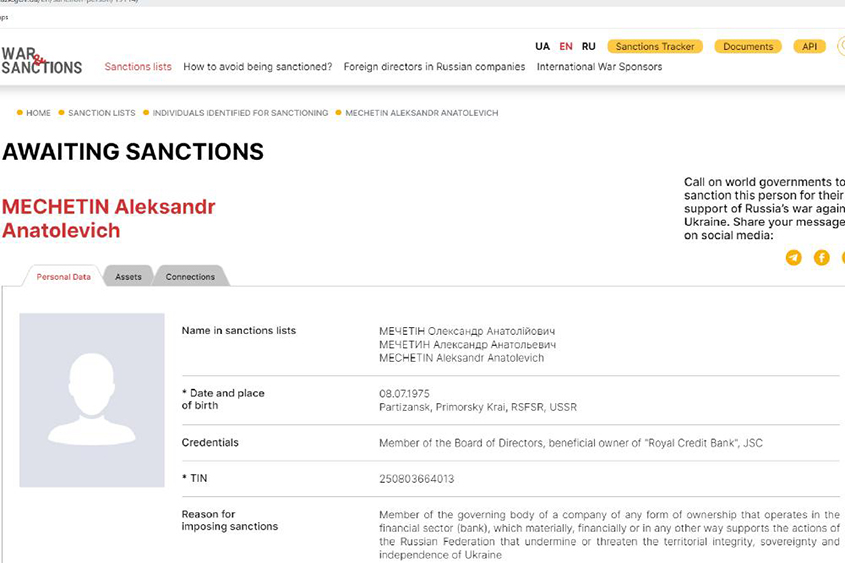Click the War & Sanctions logo
Viewport: 845px width, 563px height.
pos(41,60)
